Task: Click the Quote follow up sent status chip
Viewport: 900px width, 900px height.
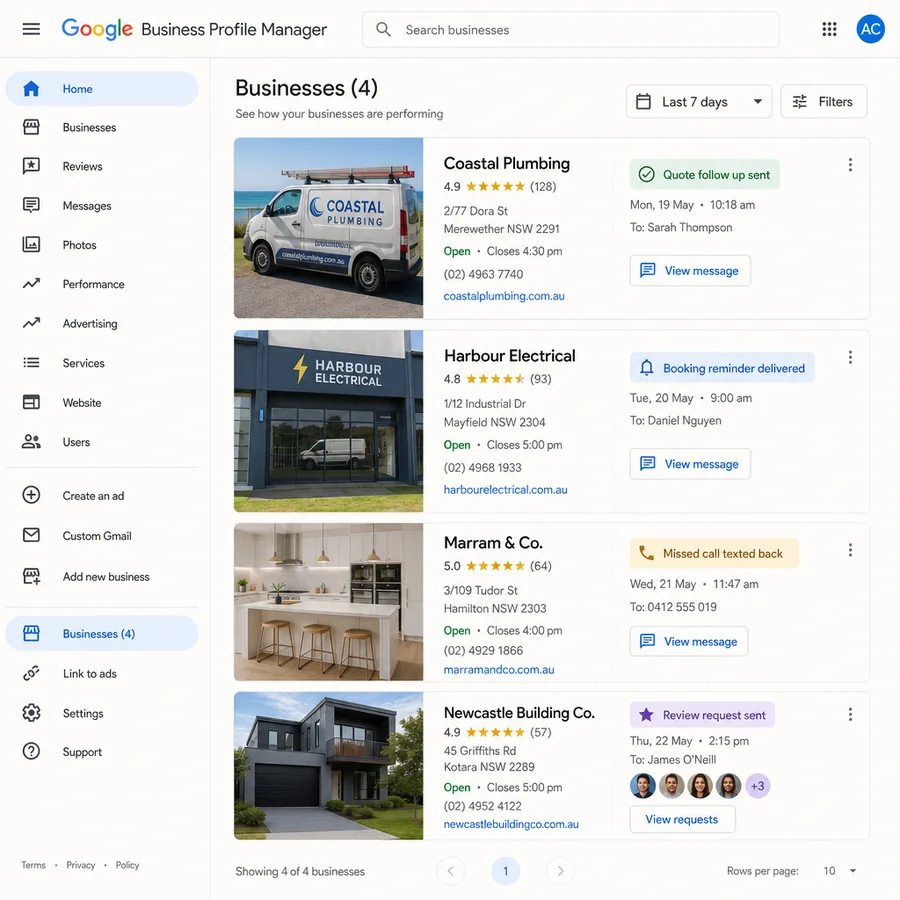Action: [705, 174]
